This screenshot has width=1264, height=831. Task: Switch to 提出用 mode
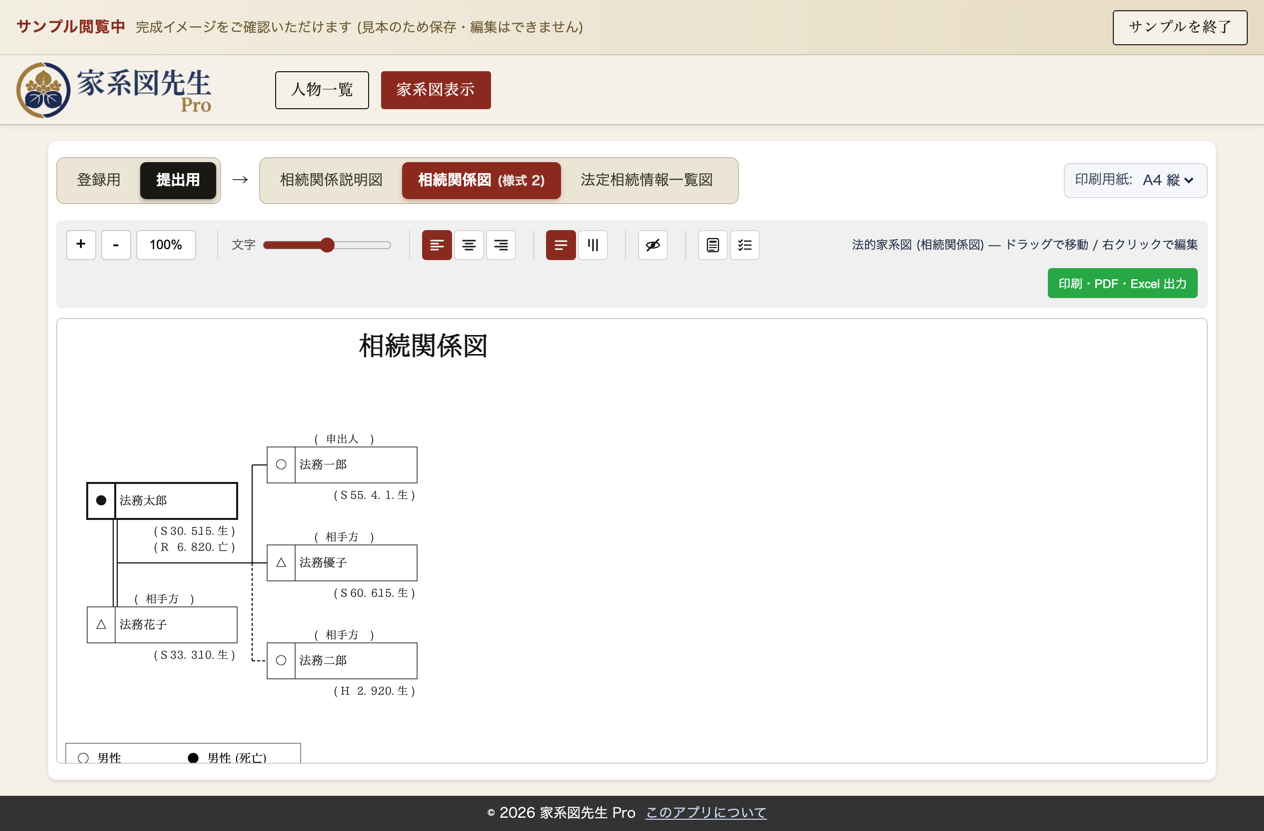click(x=178, y=180)
